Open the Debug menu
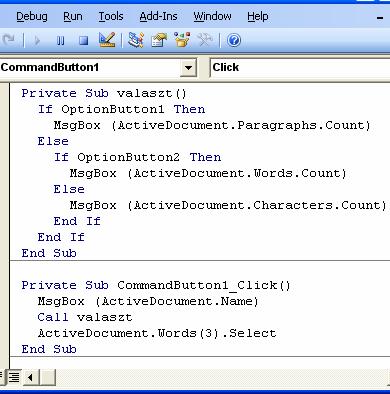This screenshot has width=390, height=394. point(32,16)
